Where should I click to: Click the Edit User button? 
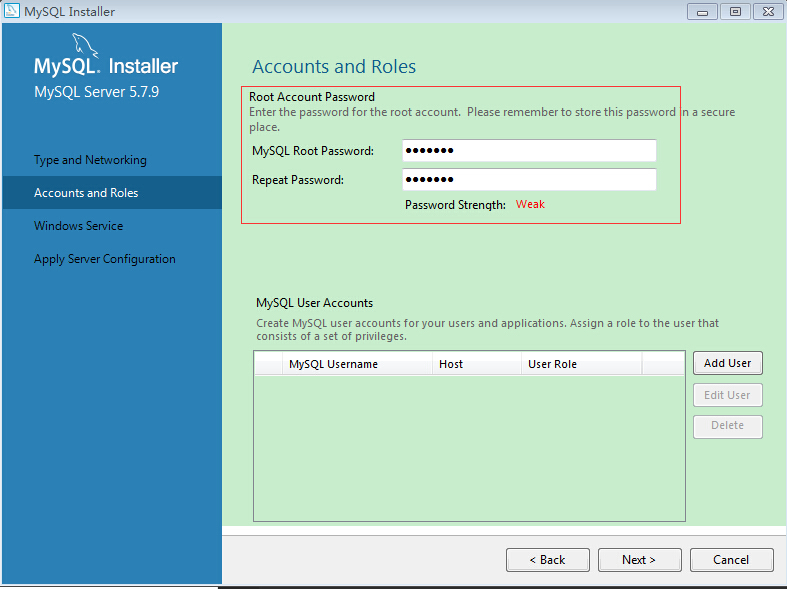(x=727, y=395)
